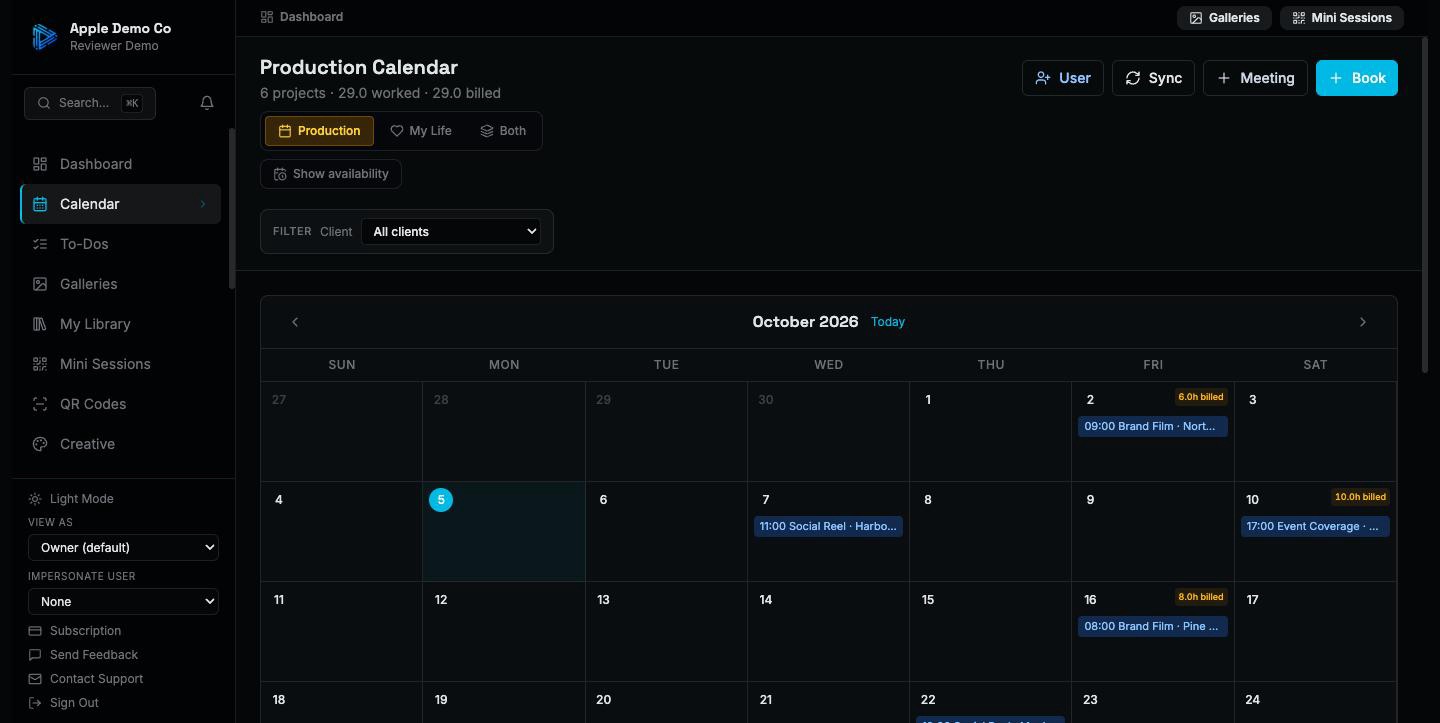This screenshot has width=1440, height=723.
Task: Click the Dashboard grid icon in sidebar
Action: [x=40, y=164]
